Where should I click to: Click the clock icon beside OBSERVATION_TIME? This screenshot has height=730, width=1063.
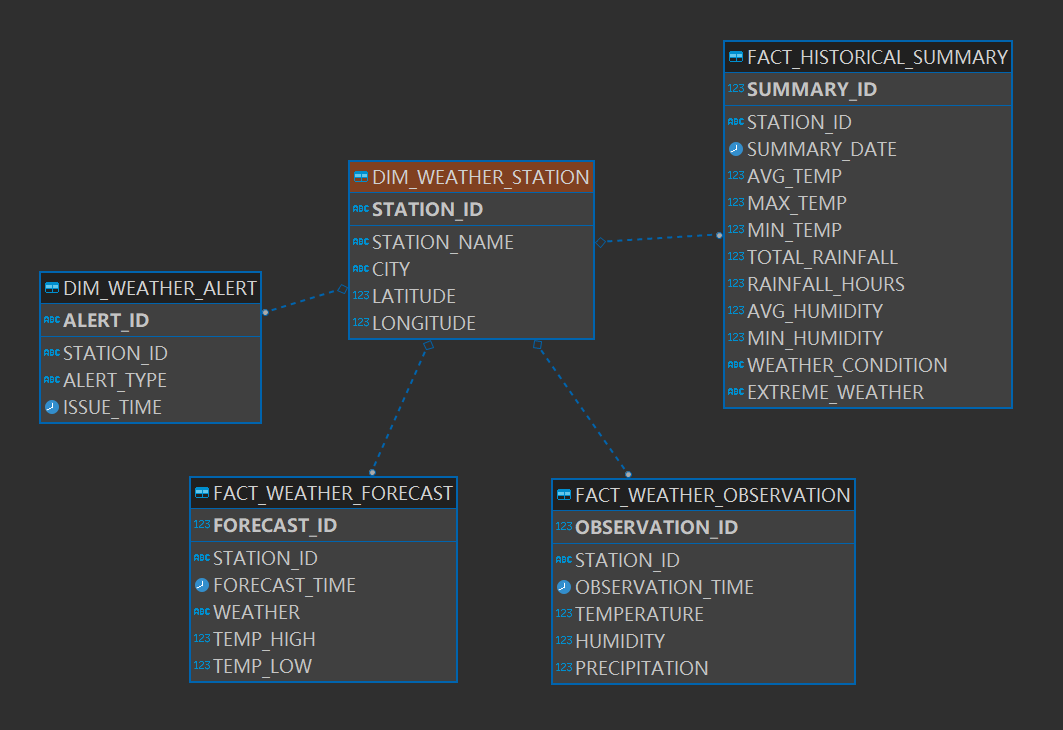pos(563,587)
